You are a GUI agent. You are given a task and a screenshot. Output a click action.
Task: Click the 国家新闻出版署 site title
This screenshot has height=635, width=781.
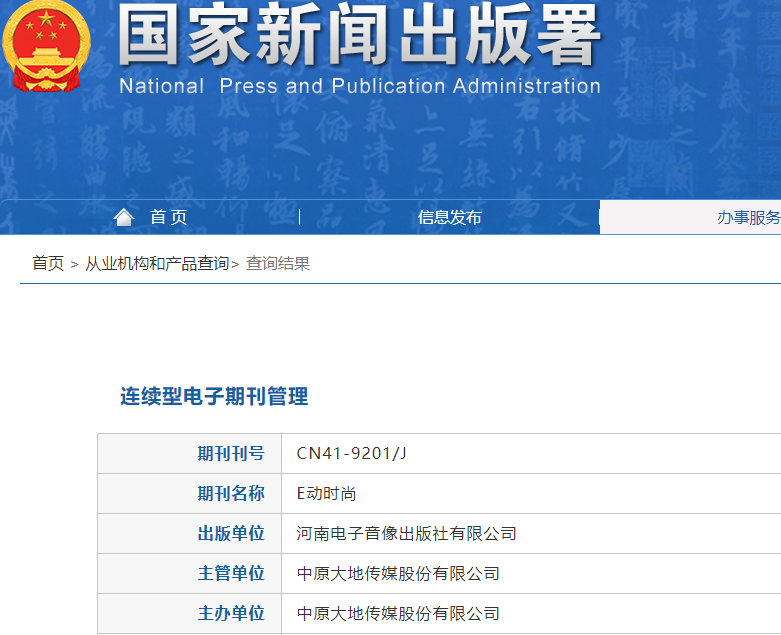(360, 37)
